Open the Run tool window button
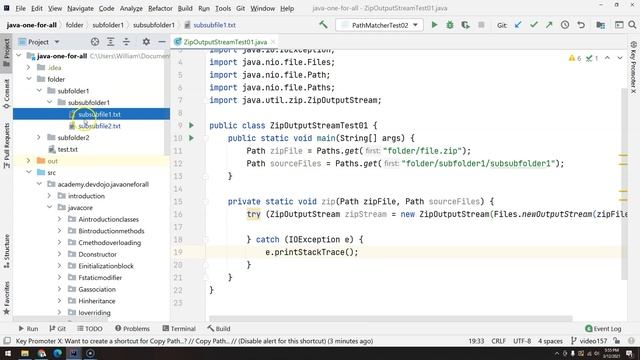The image size is (640, 360). coord(28,329)
